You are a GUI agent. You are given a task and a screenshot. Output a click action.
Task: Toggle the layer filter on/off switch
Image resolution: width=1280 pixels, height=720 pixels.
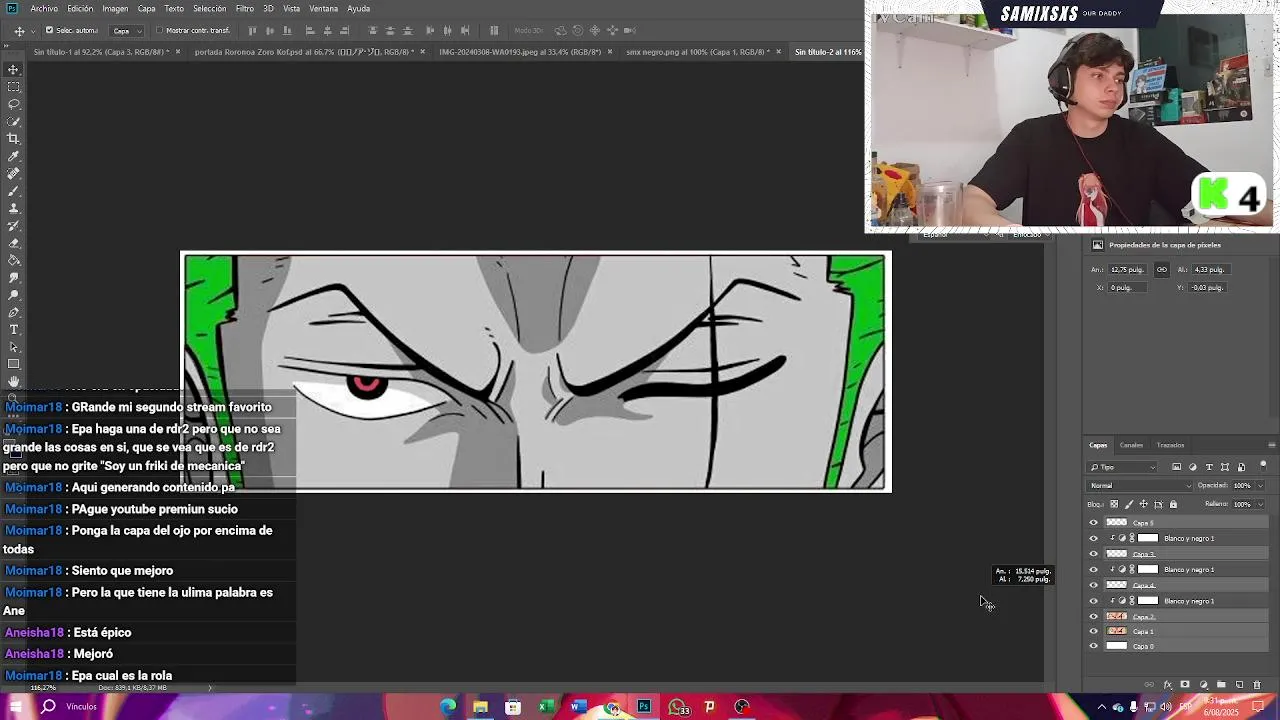coord(1263,466)
